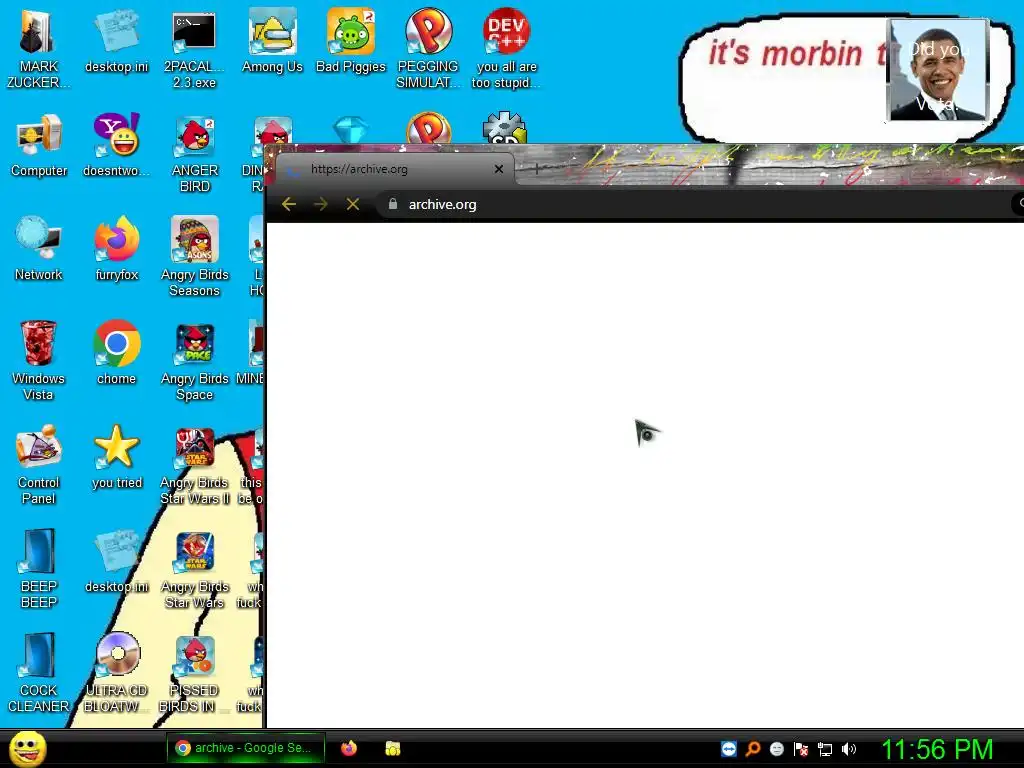The image size is (1024, 768).
Task: Open the volume speaker tray icon
Action: coord(849,749)
